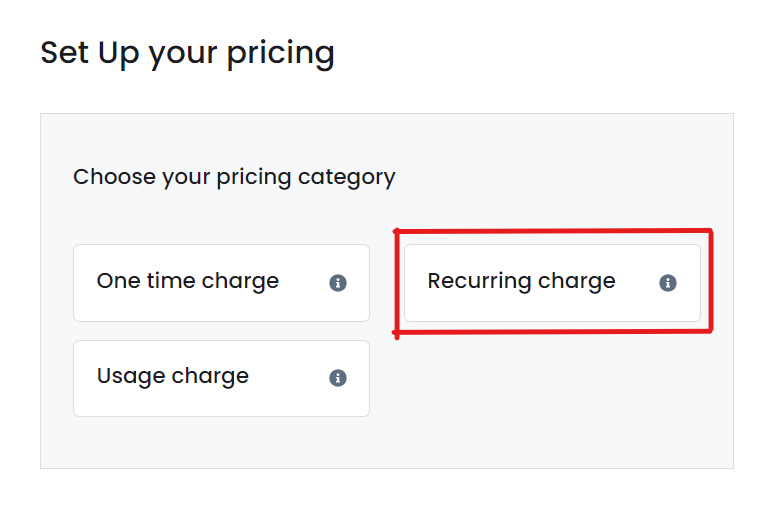Click the word 'charge' in the Recurring card
This screenshot has width=780, height=508.
(577, 283)
